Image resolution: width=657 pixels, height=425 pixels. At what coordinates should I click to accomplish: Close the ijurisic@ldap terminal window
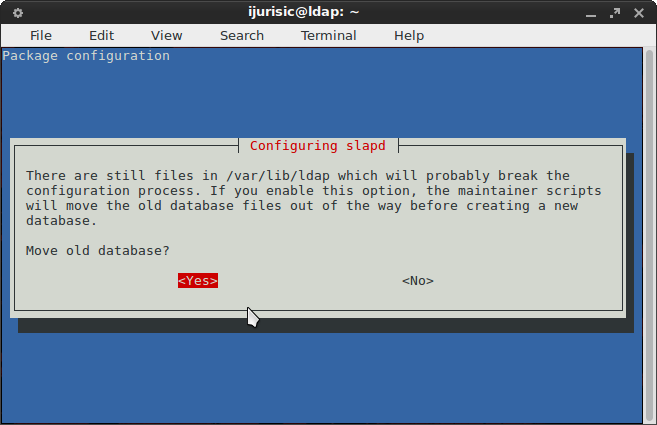pyautogui.click(x=639, y=13)
